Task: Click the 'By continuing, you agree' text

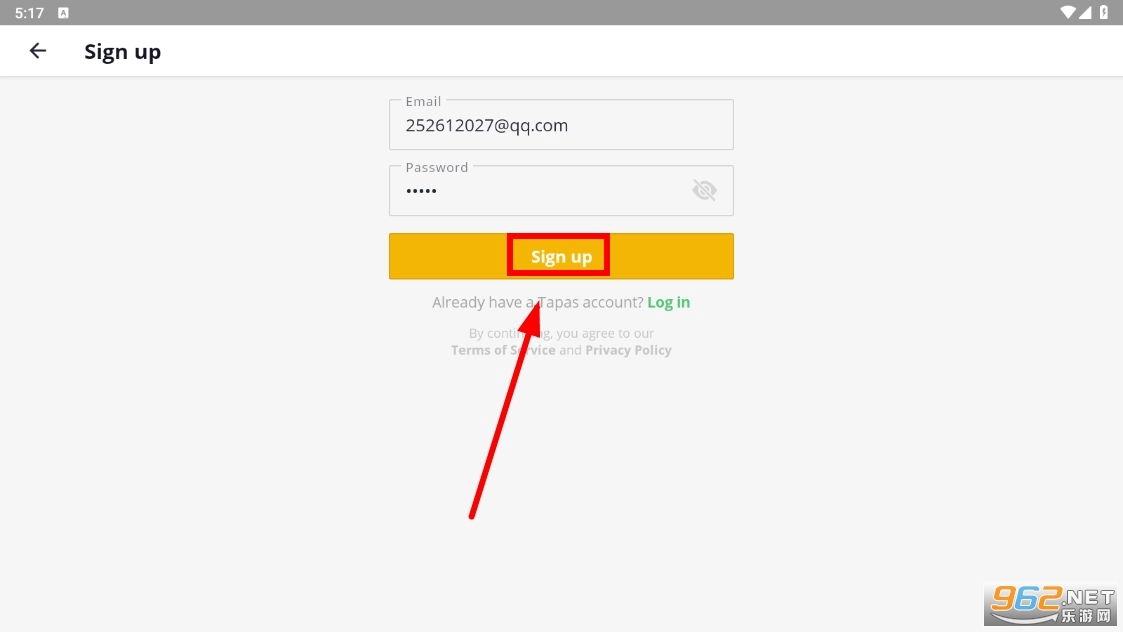Action: coord(561,333)
